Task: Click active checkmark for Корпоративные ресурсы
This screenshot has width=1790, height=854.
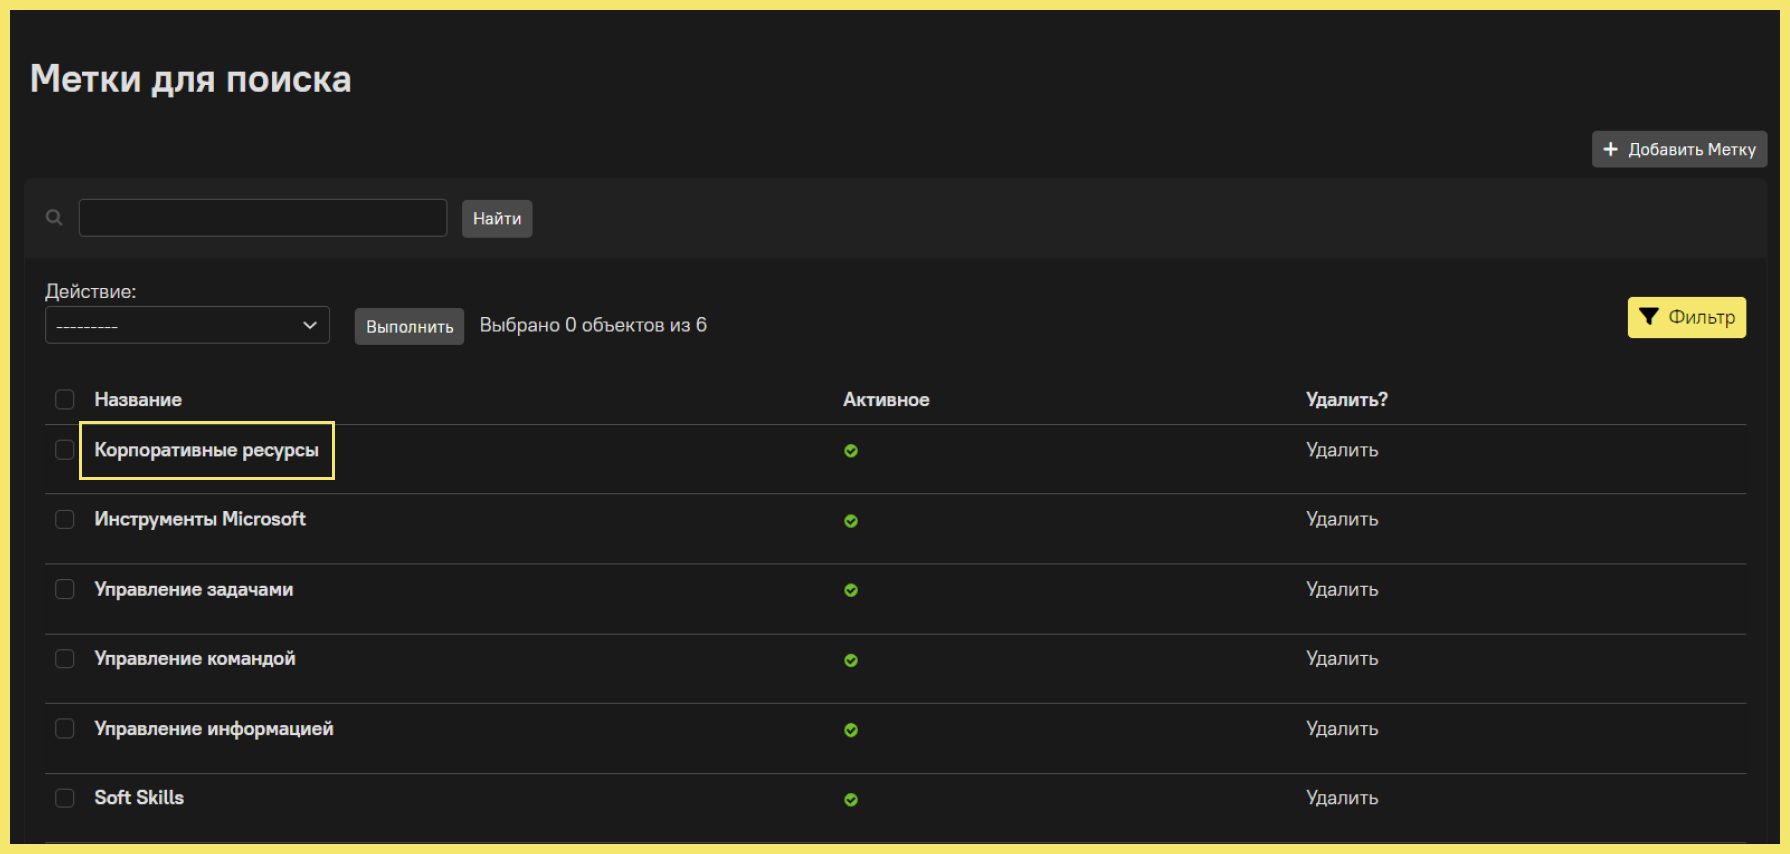Action: pos(851,451)
